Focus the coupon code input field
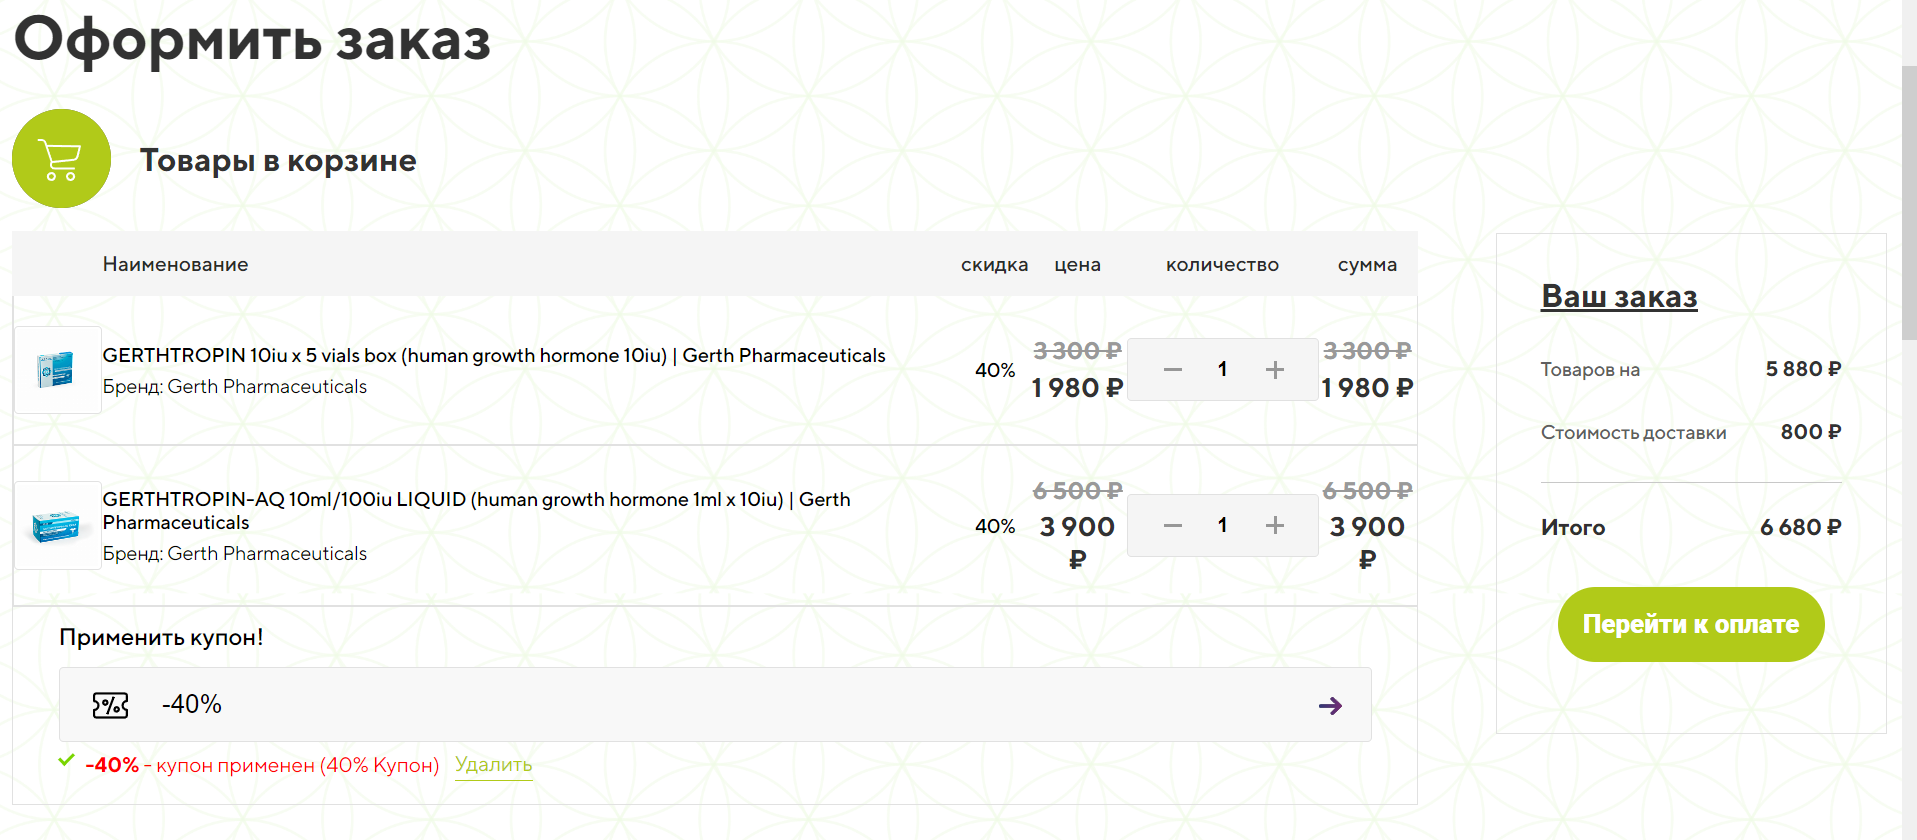The height and width of the screenshot is (840, 1917). [x=700, y=705]
